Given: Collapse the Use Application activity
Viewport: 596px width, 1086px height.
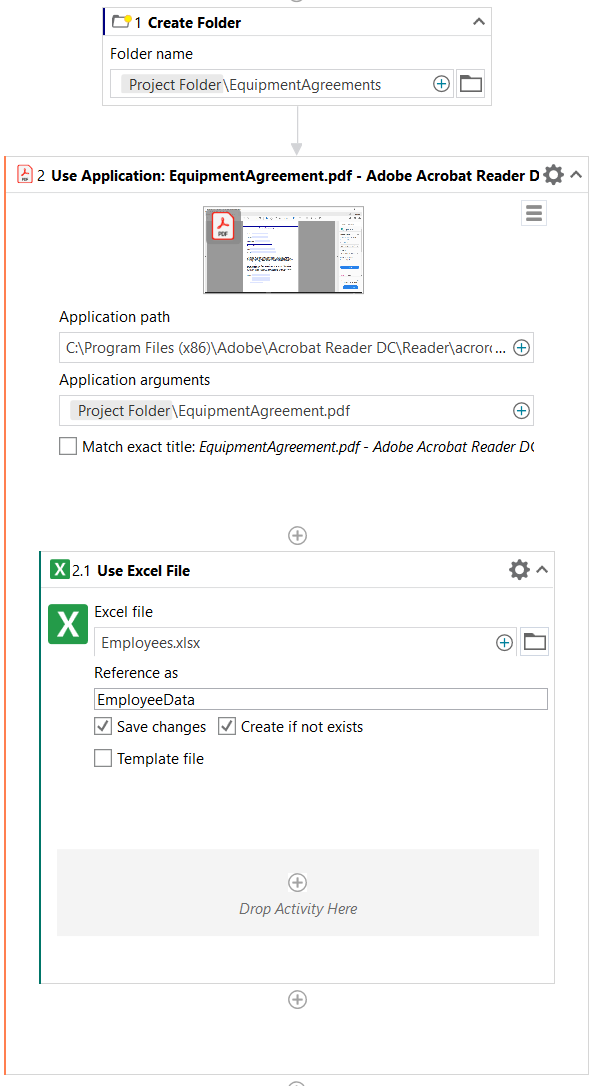Looking at the screenshot, I should point(577,173).
